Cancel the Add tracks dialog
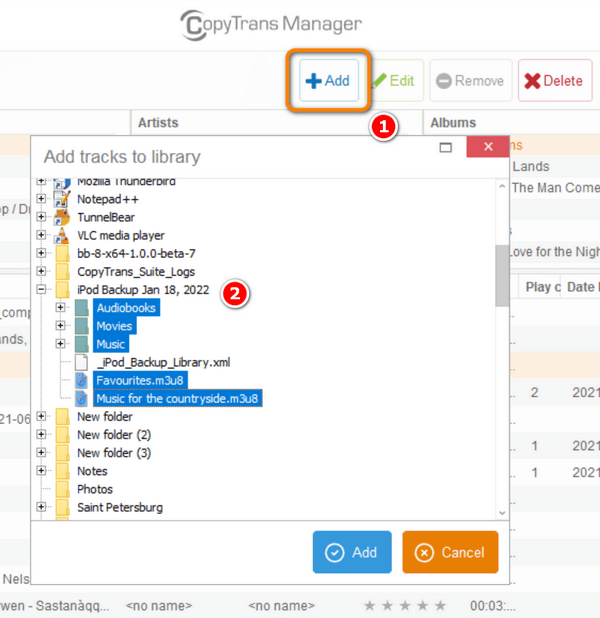 point(450,552)
